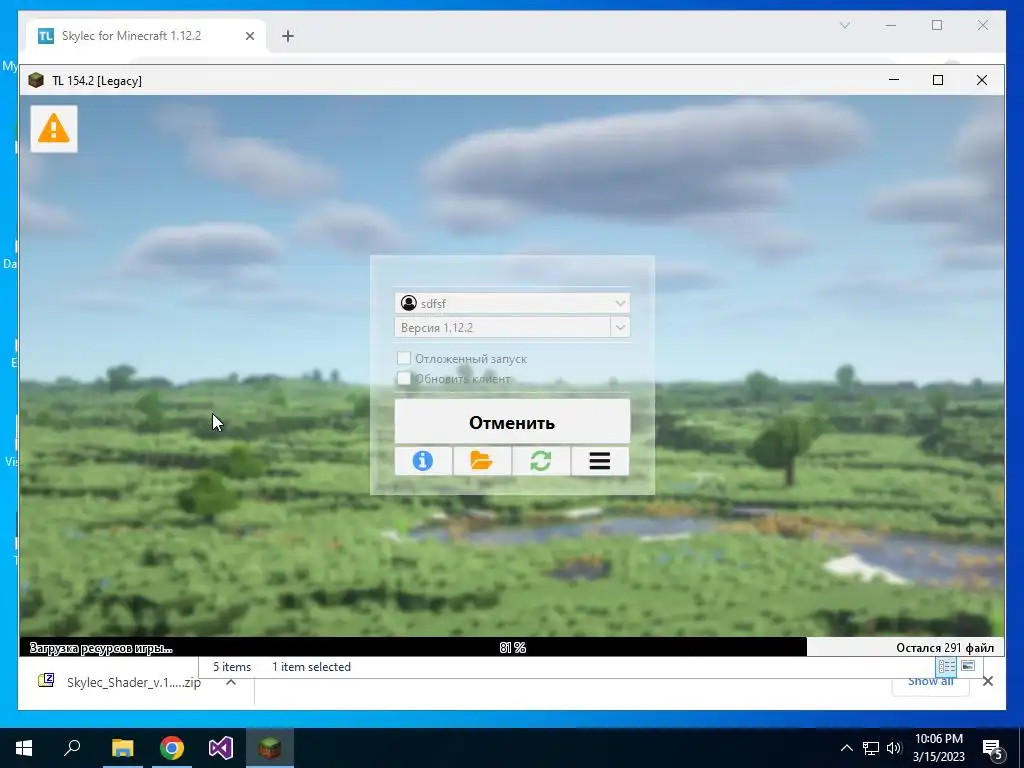
Task: Click the Skylec tab TL favicon
Action: 46,36
